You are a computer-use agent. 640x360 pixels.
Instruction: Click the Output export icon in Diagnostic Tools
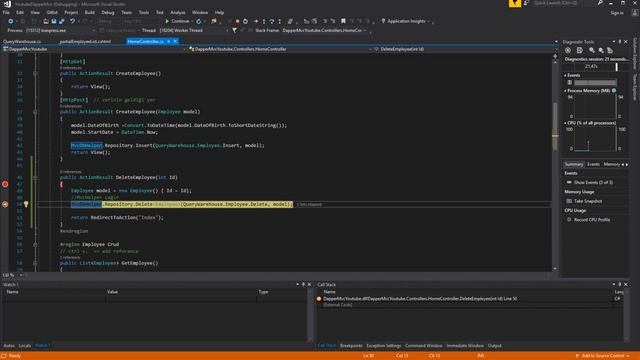click(x=580, y=50)
